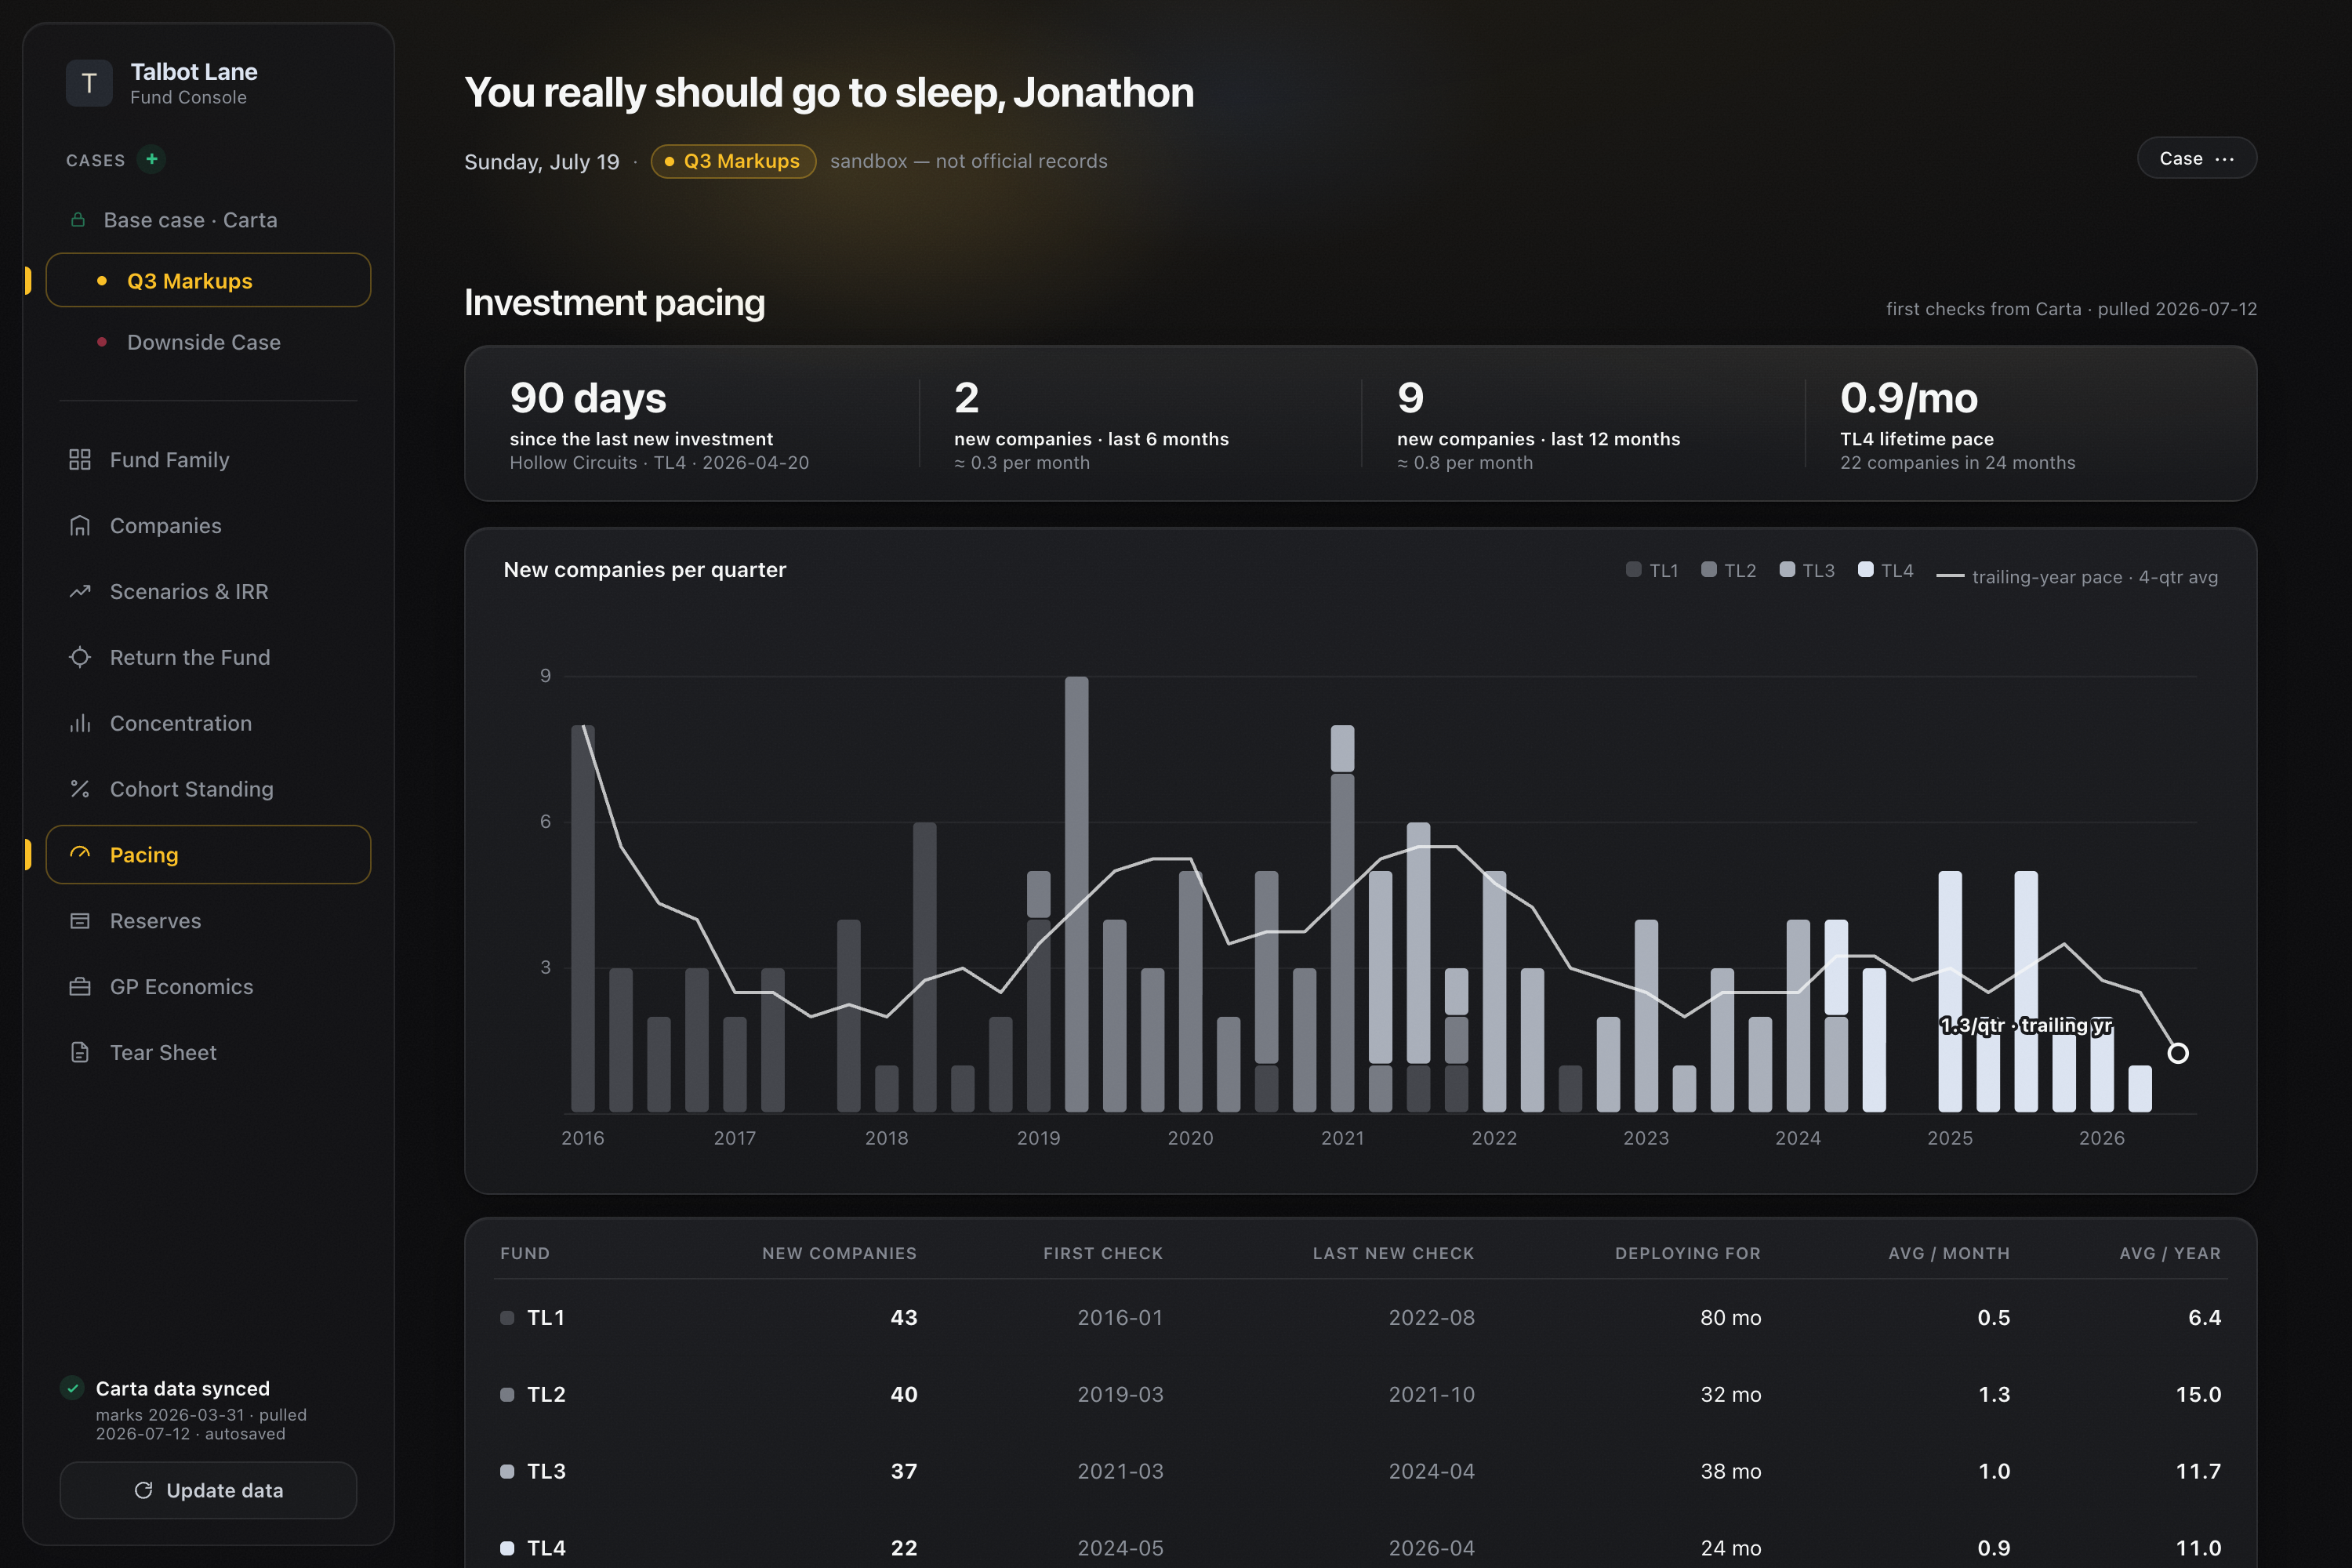Open the Case options menu

tap(2196, 158)
